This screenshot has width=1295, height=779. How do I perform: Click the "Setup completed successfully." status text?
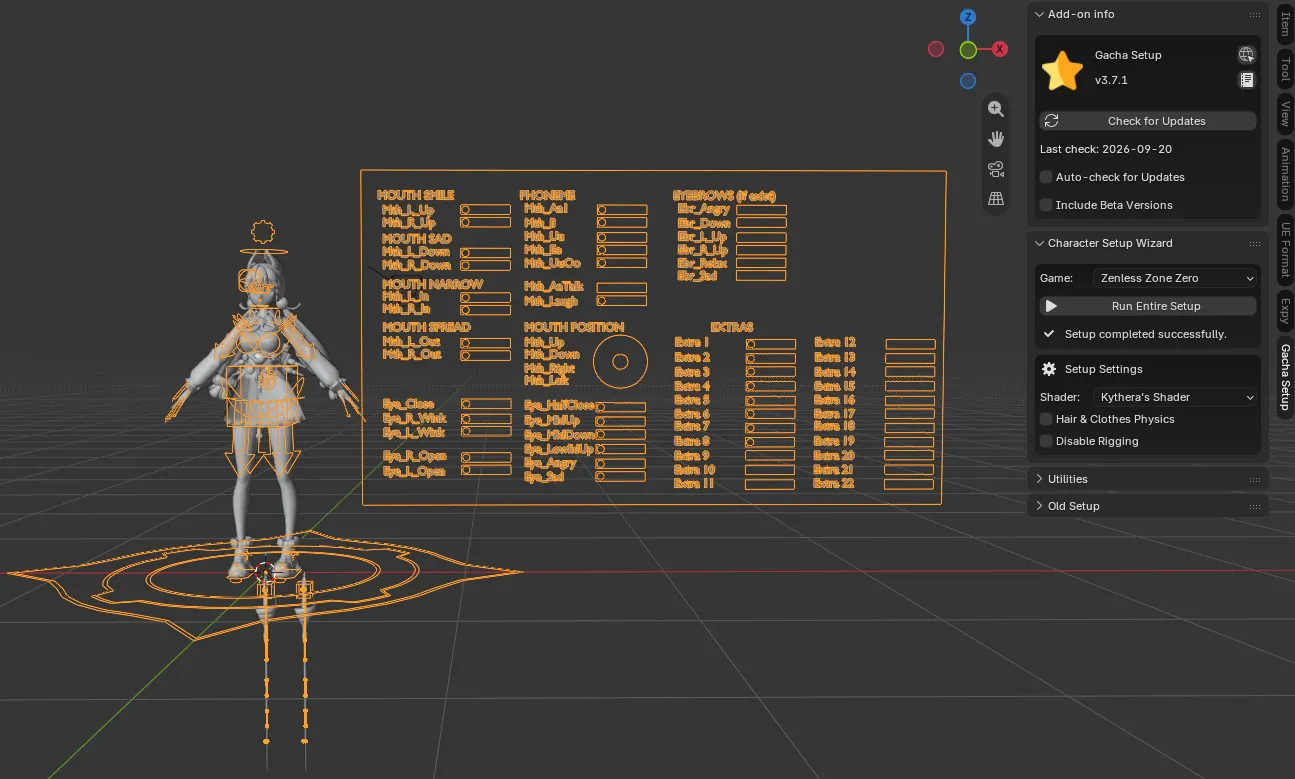pyautogui.click(x=1145, y=334)
